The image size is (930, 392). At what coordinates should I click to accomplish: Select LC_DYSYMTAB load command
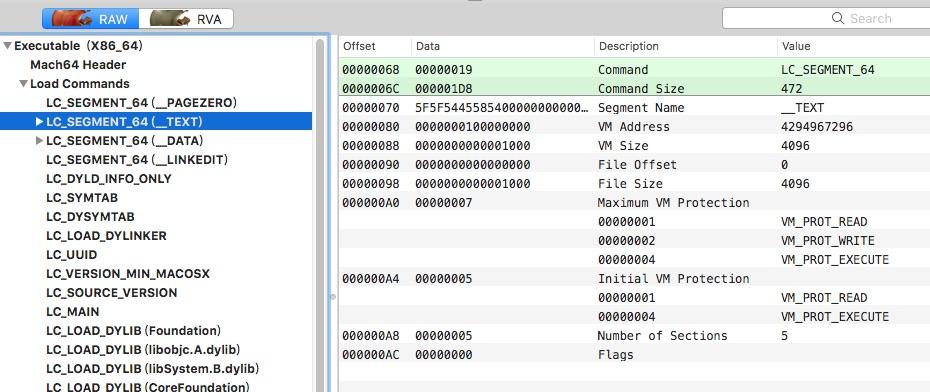click(90, 216)
